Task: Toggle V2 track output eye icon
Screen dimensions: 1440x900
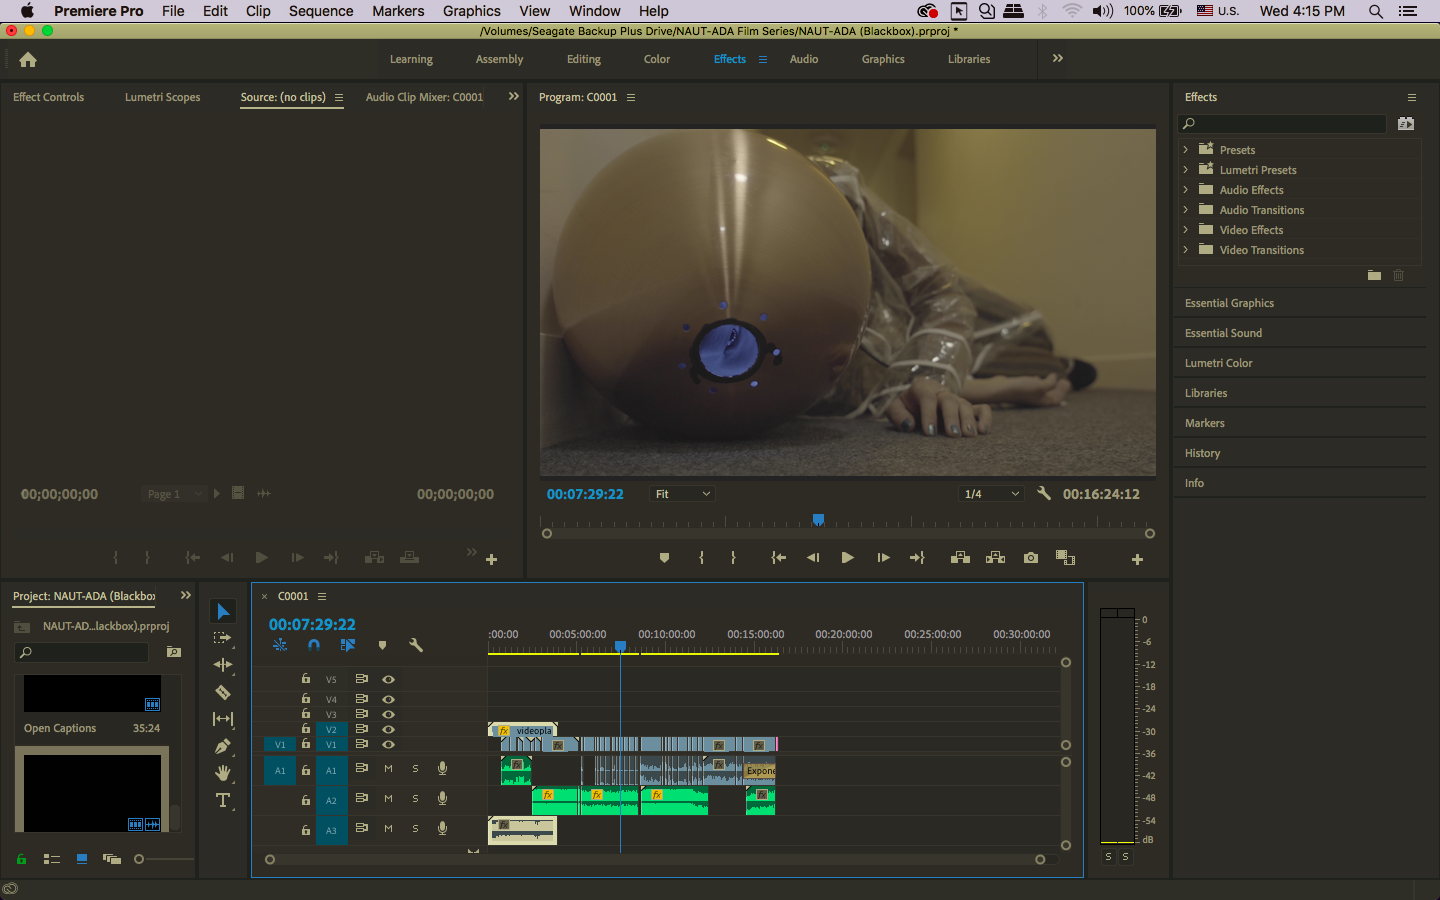Action: click(x=388, y=729)
